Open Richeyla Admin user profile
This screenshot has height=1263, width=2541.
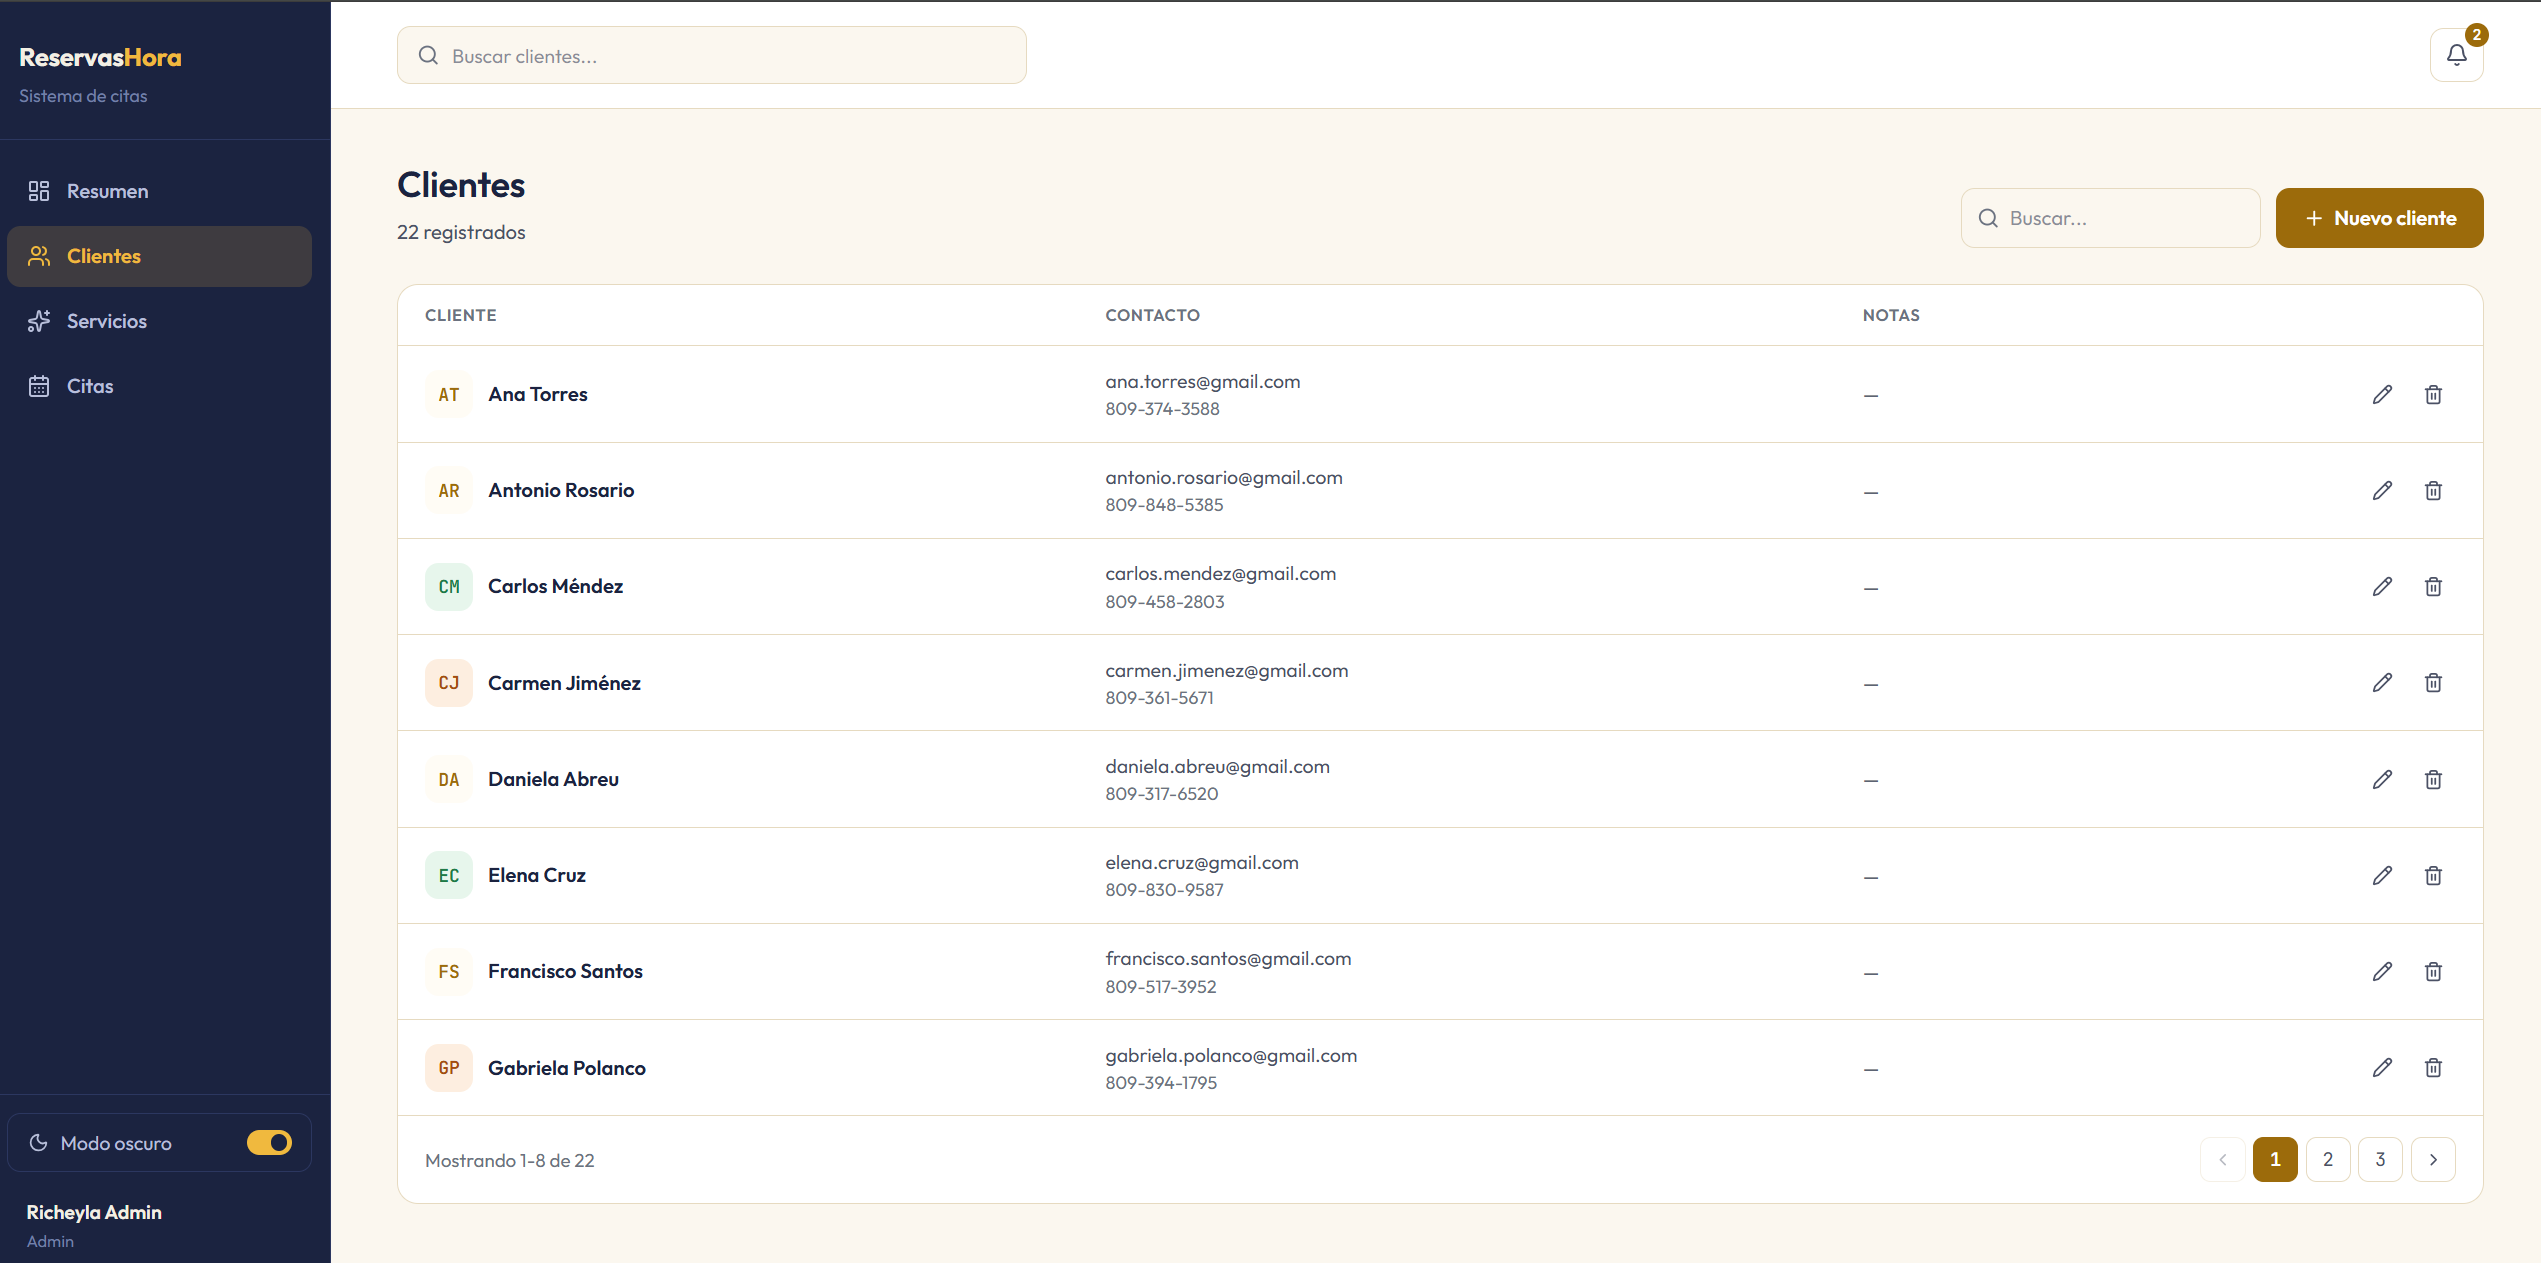pos(94,1225)
